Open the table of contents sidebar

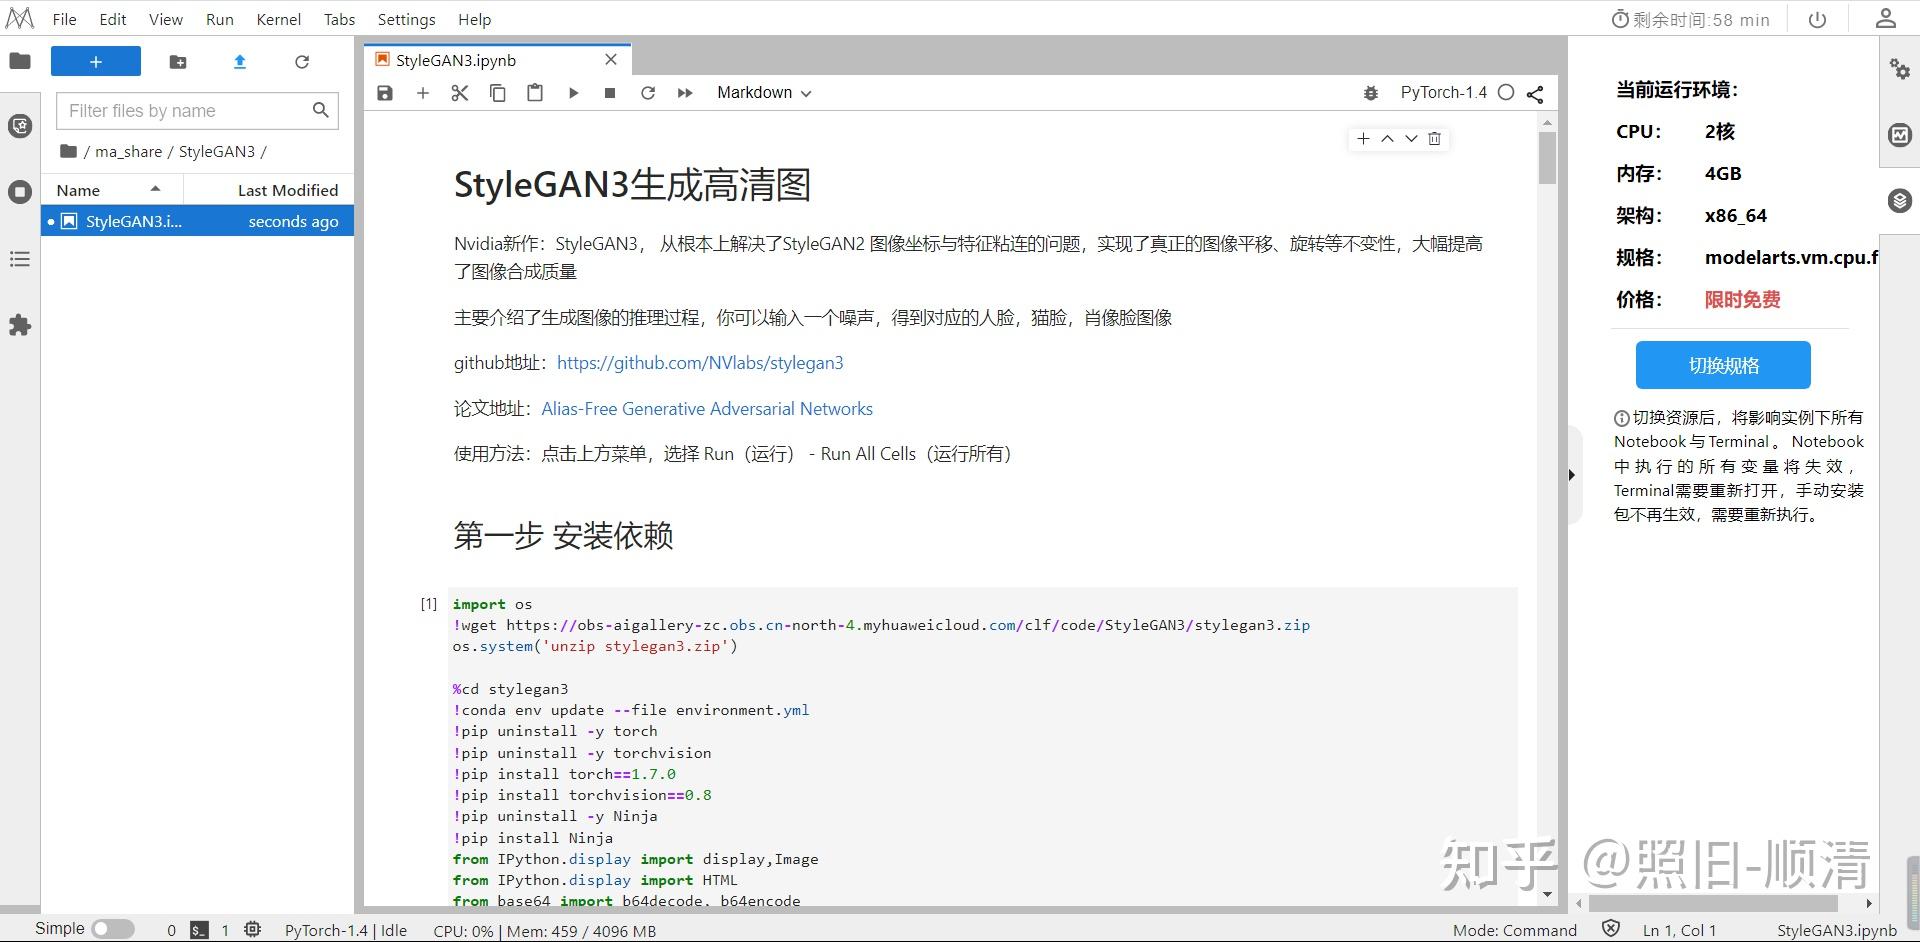coord(19,258)
